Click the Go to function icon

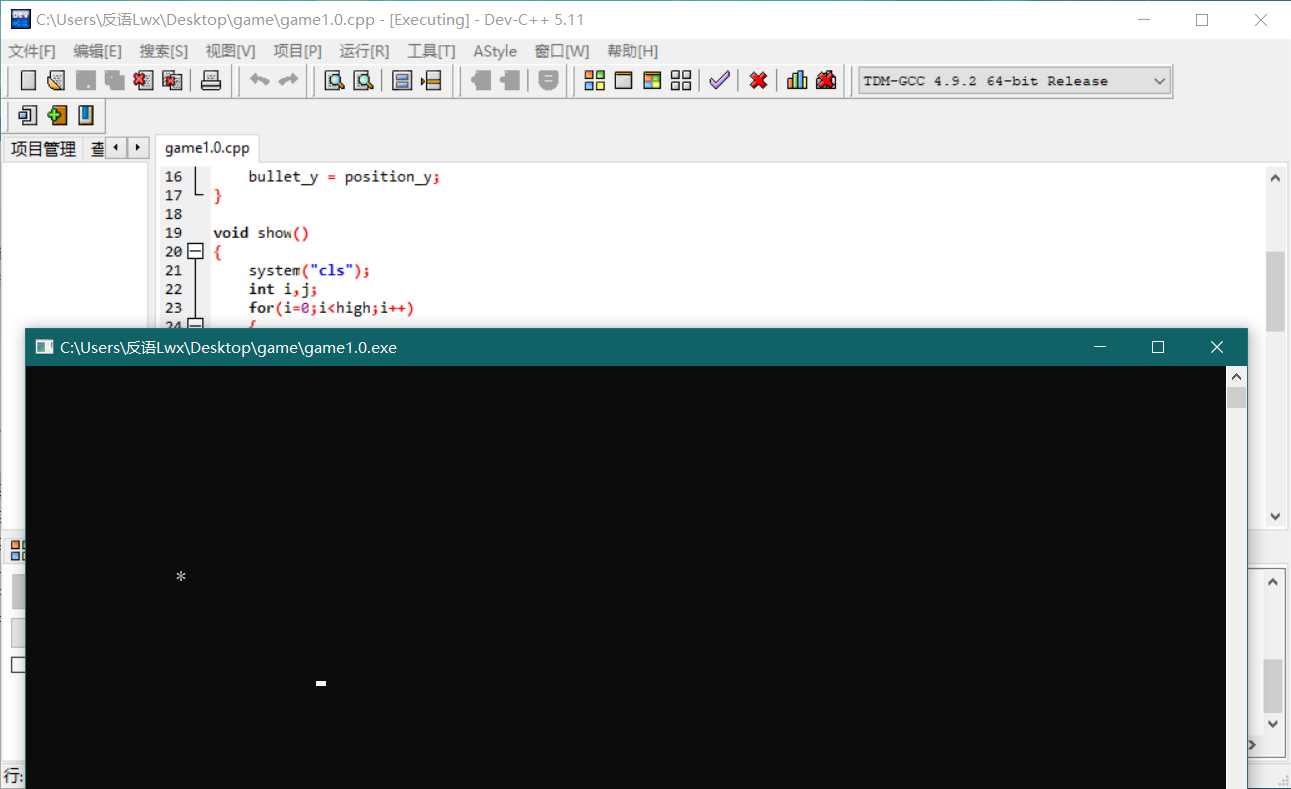403,81
